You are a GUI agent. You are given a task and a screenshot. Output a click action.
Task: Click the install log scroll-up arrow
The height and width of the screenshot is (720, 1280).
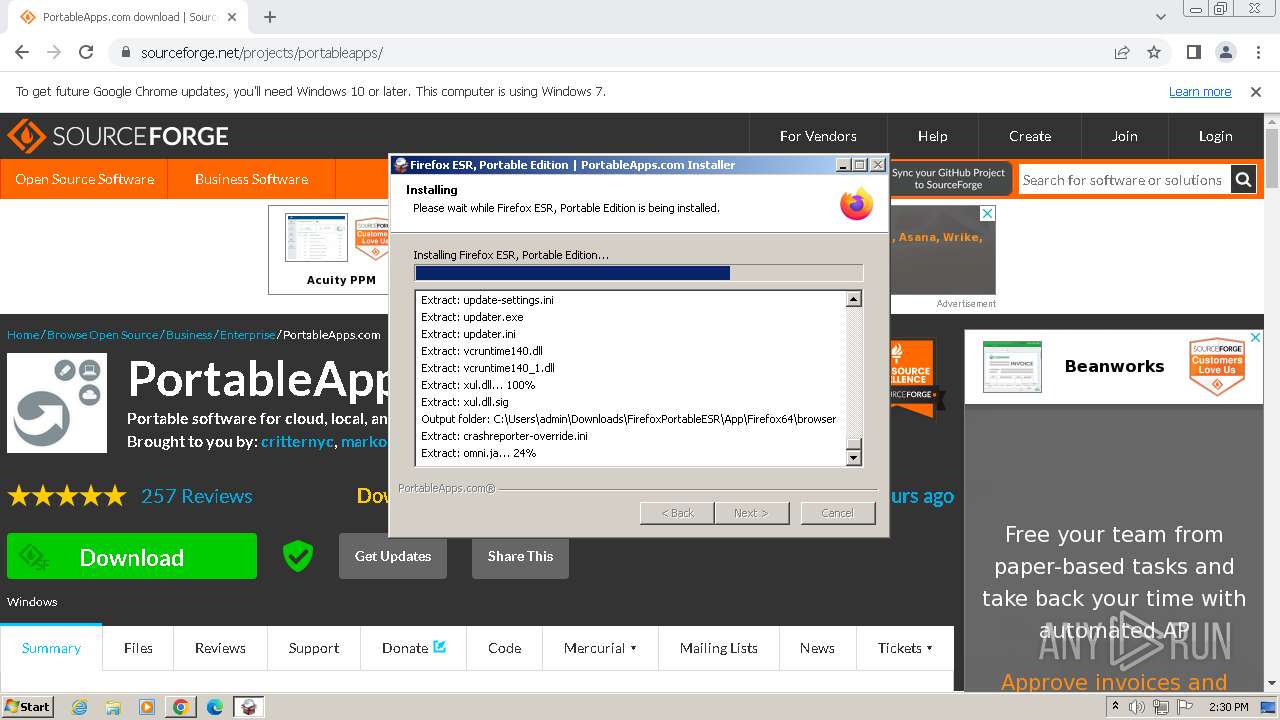pyautogui.click(x=853, y=299)
